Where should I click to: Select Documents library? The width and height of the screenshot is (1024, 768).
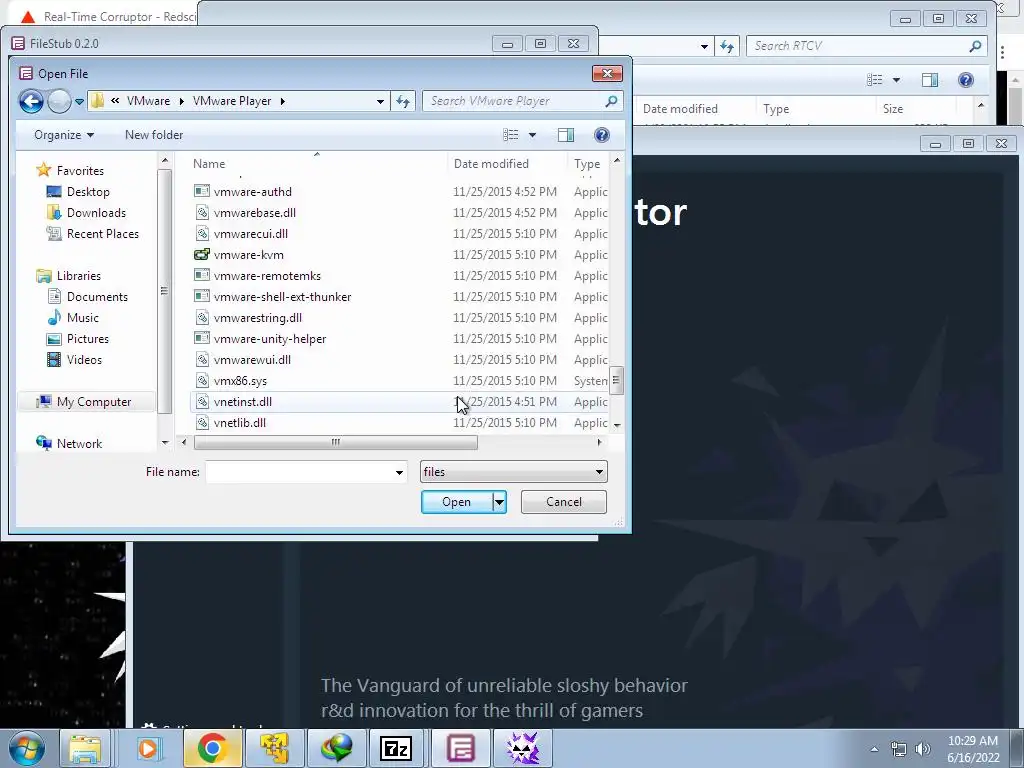(x=97, y=296)
